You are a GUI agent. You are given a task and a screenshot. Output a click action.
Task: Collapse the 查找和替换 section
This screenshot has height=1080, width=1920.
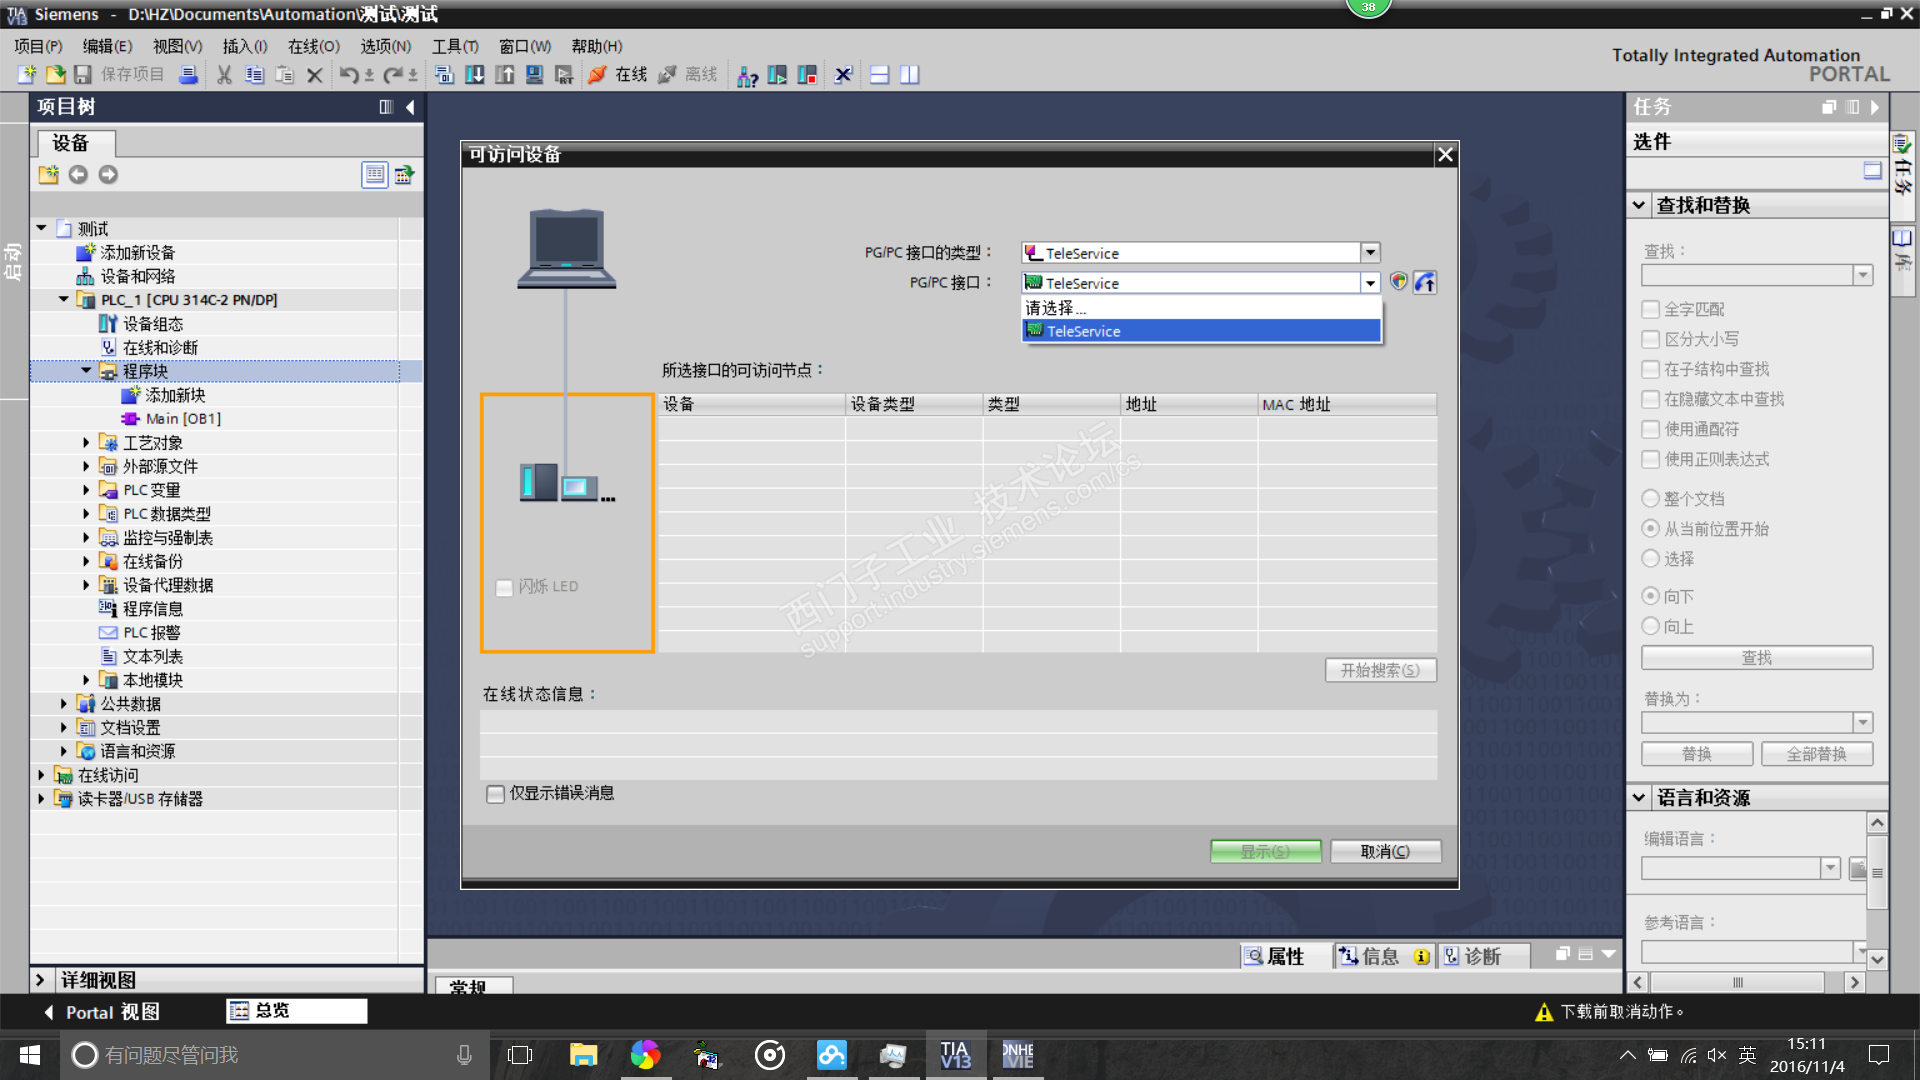(x=1639, y=205)
